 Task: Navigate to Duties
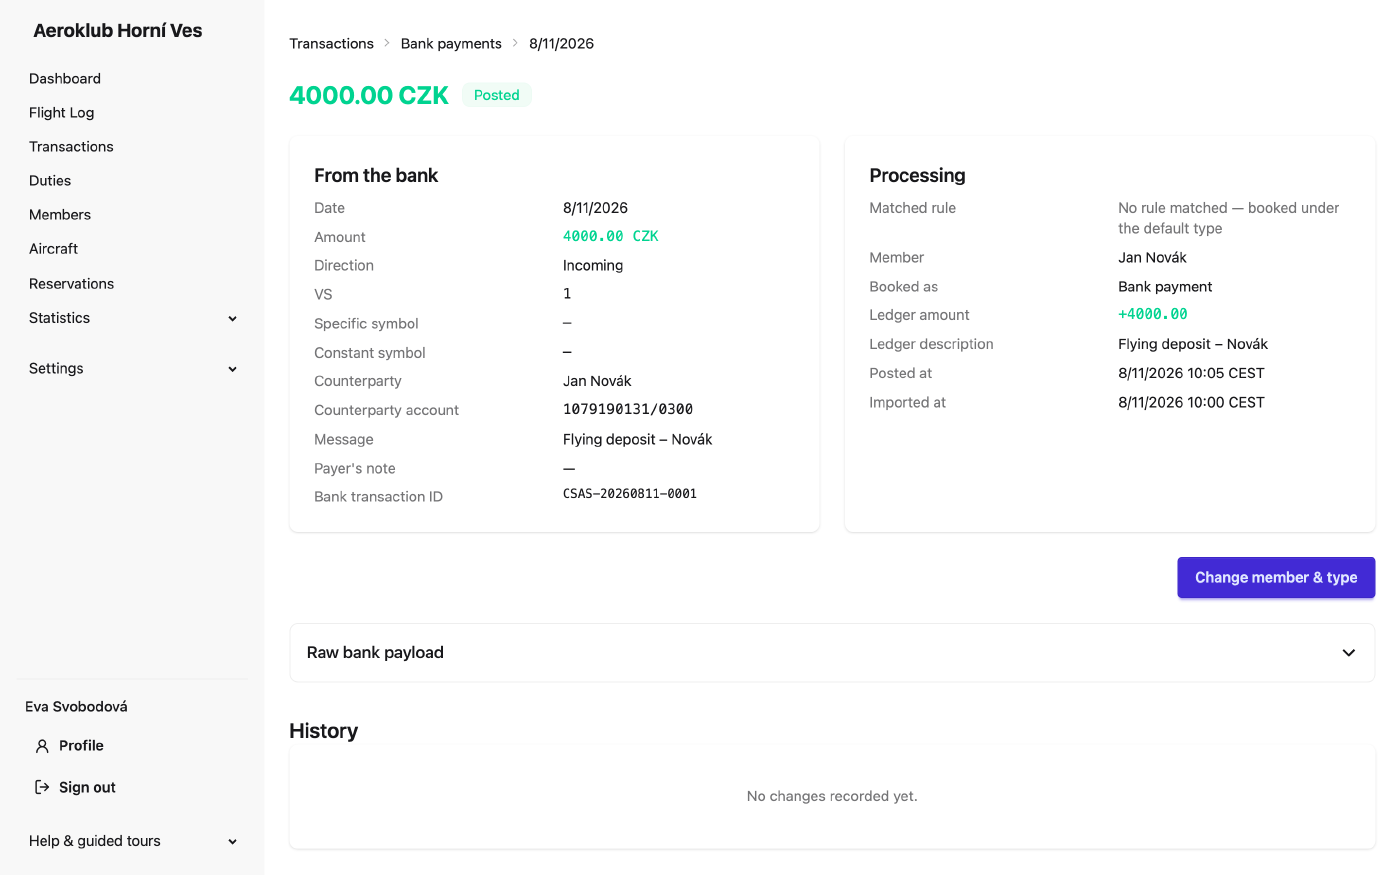click(50, 181)
